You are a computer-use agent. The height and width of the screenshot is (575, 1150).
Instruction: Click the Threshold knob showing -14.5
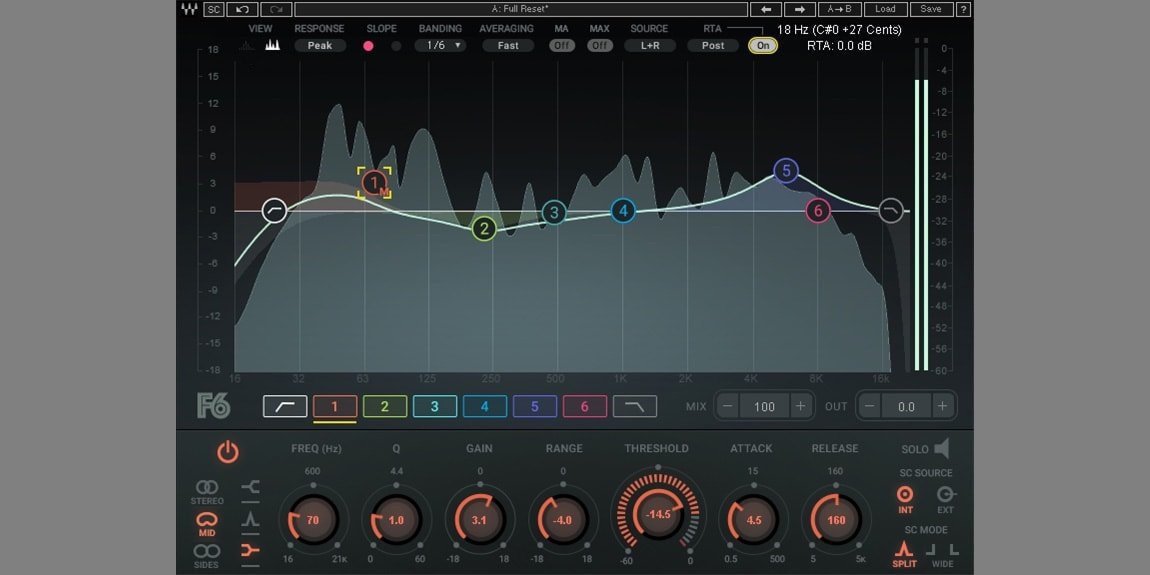pos(657,514)
